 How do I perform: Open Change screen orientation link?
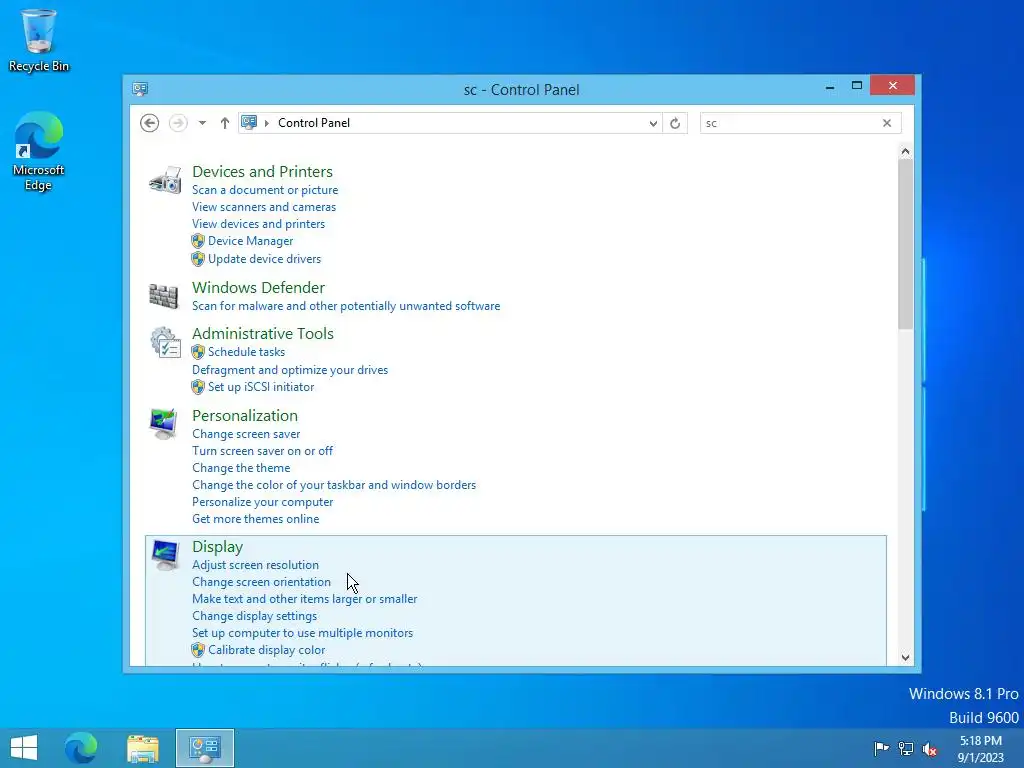(x=261, y=582)
